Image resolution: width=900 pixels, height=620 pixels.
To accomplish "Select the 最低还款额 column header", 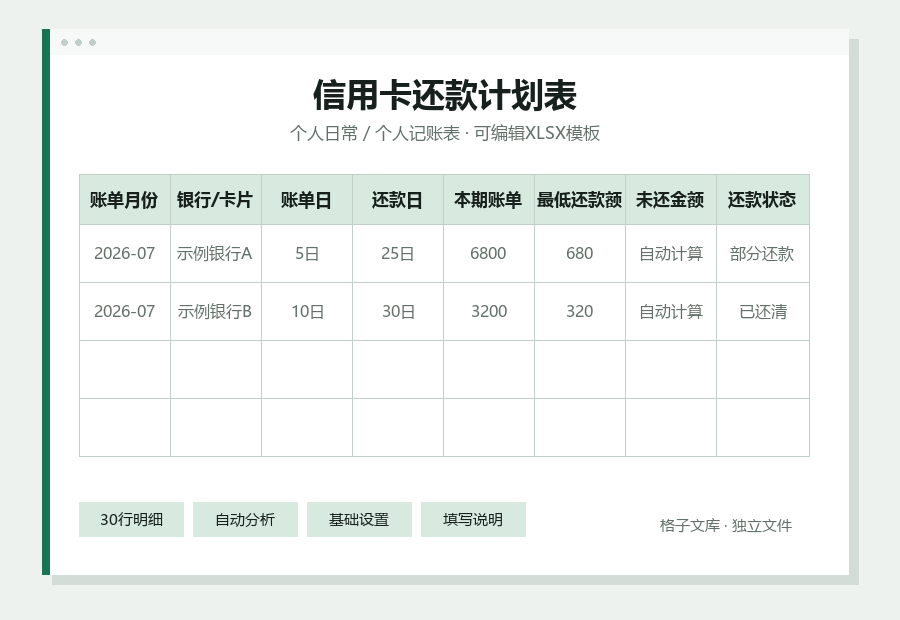I will [x=580, y=200].
